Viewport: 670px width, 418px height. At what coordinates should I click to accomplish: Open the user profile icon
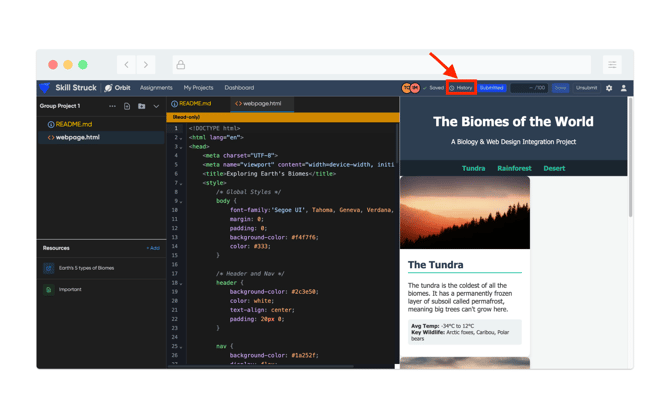point(623,88)
